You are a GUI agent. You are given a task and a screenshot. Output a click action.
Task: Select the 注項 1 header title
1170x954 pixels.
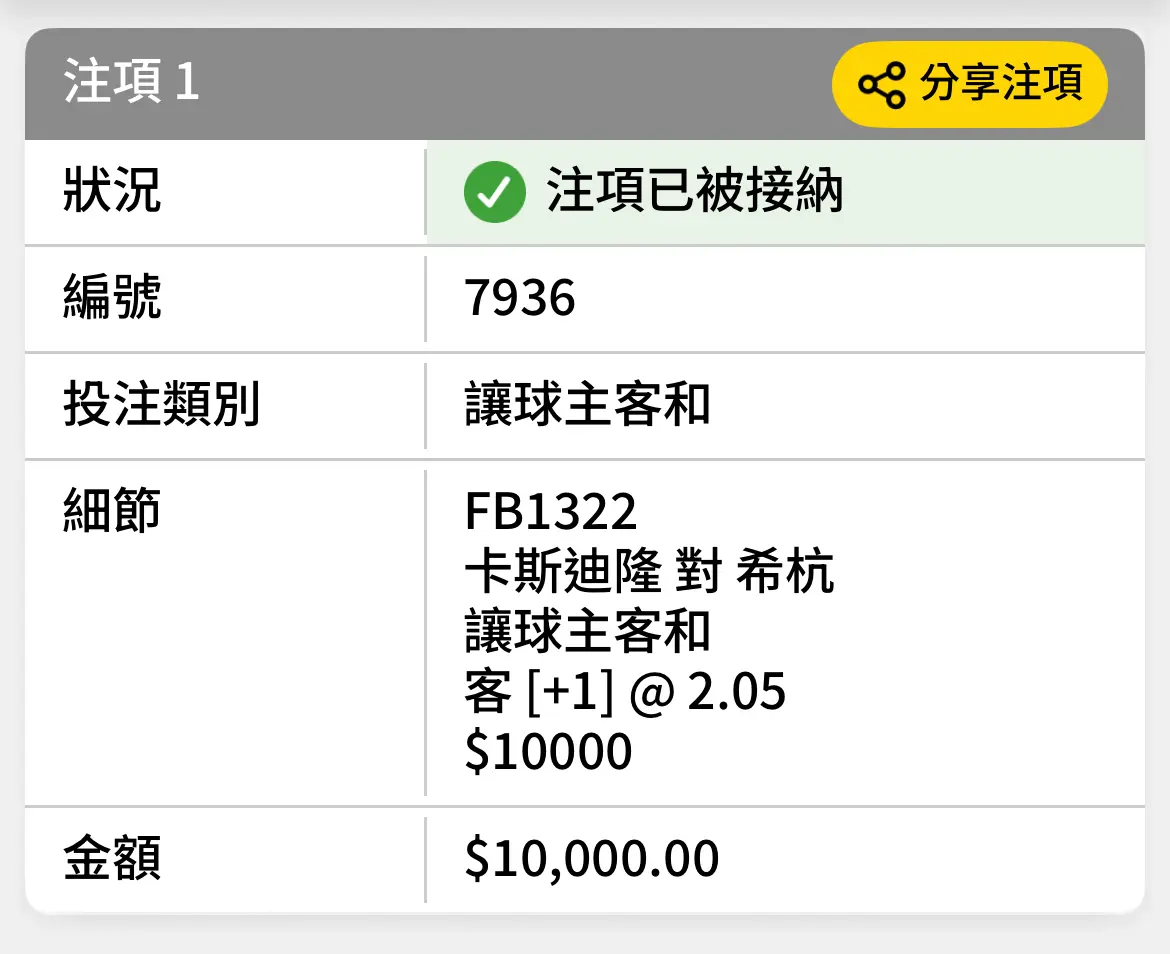131,81
